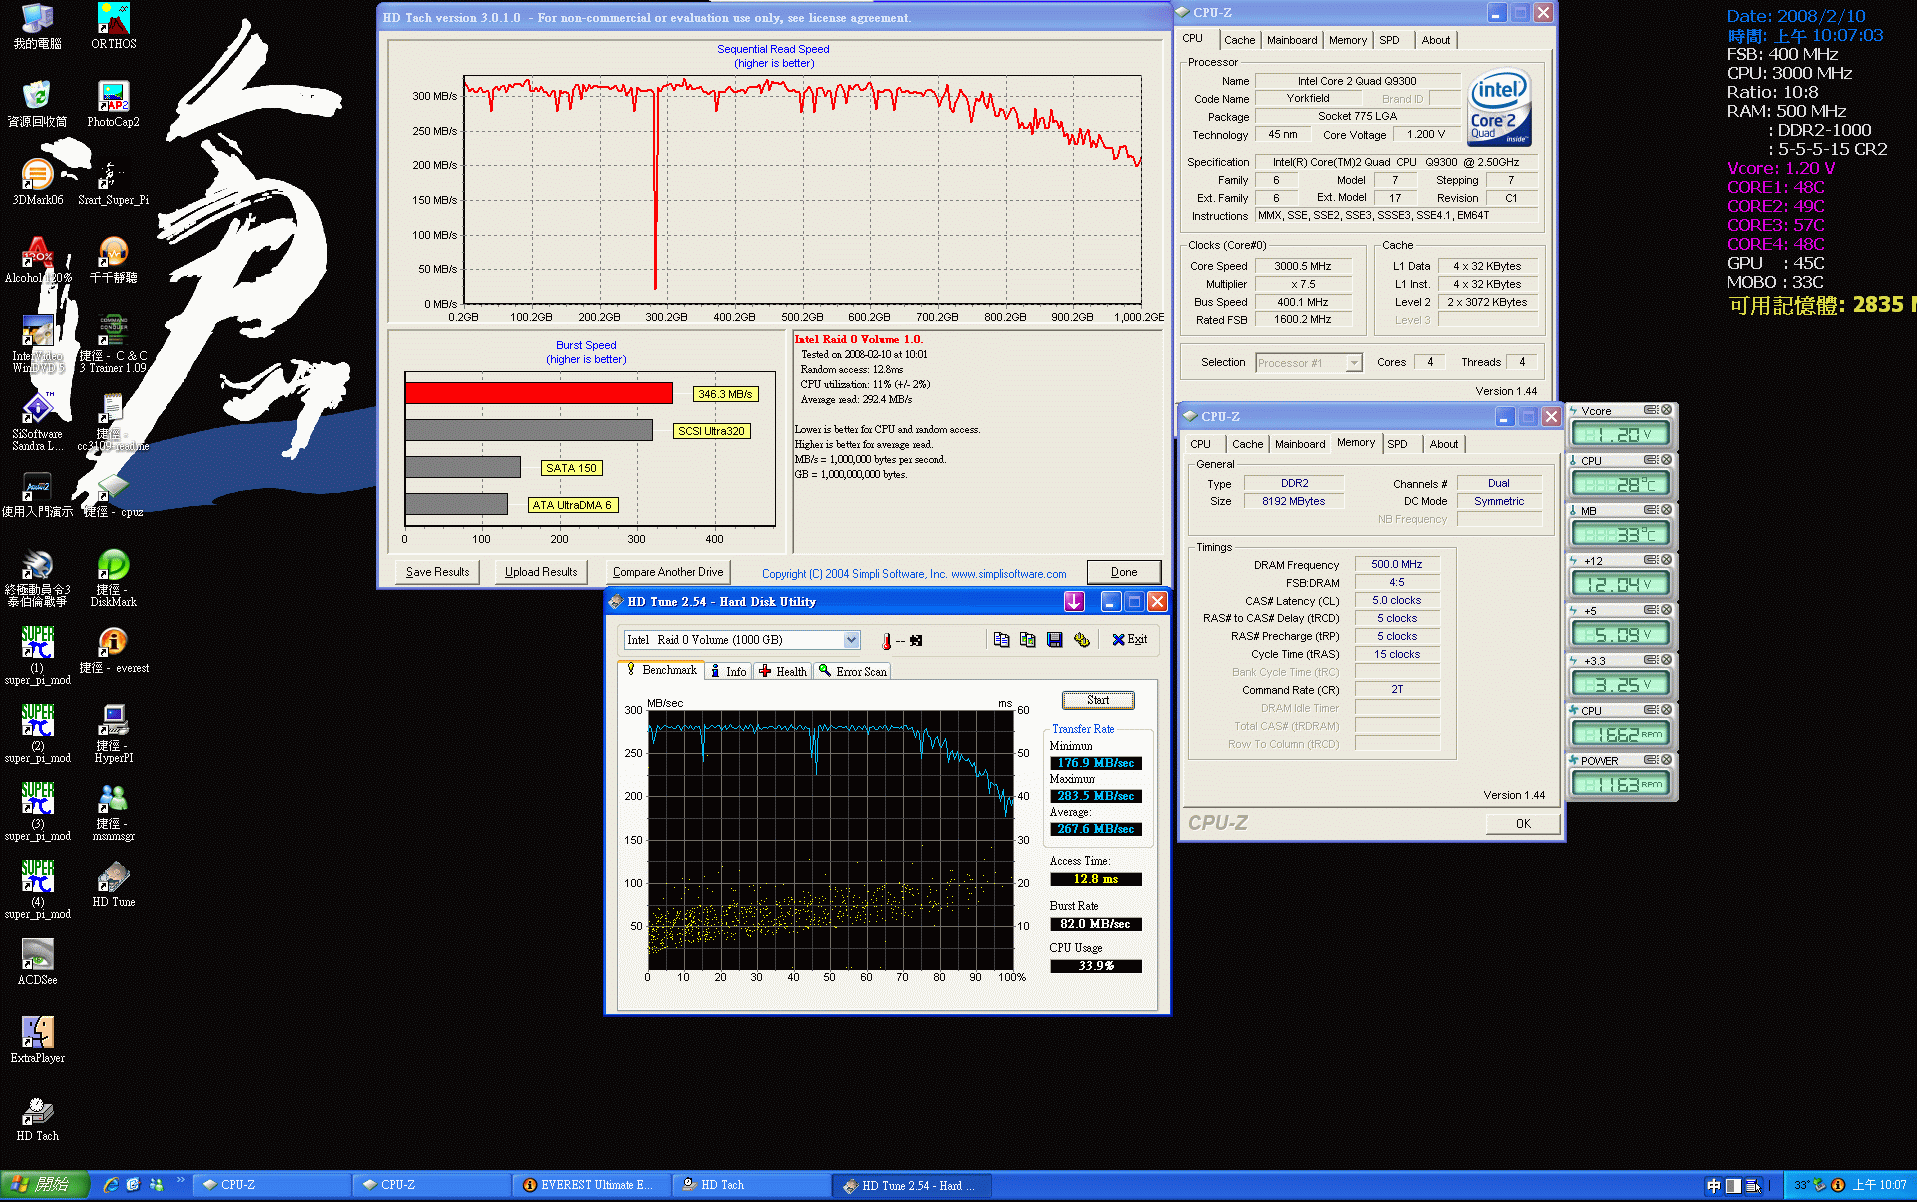This screenshot has width=1917, height=1202.
Task: Open the Intel Raid 0 Volume drive dropdown
Action: click(851, 640)
